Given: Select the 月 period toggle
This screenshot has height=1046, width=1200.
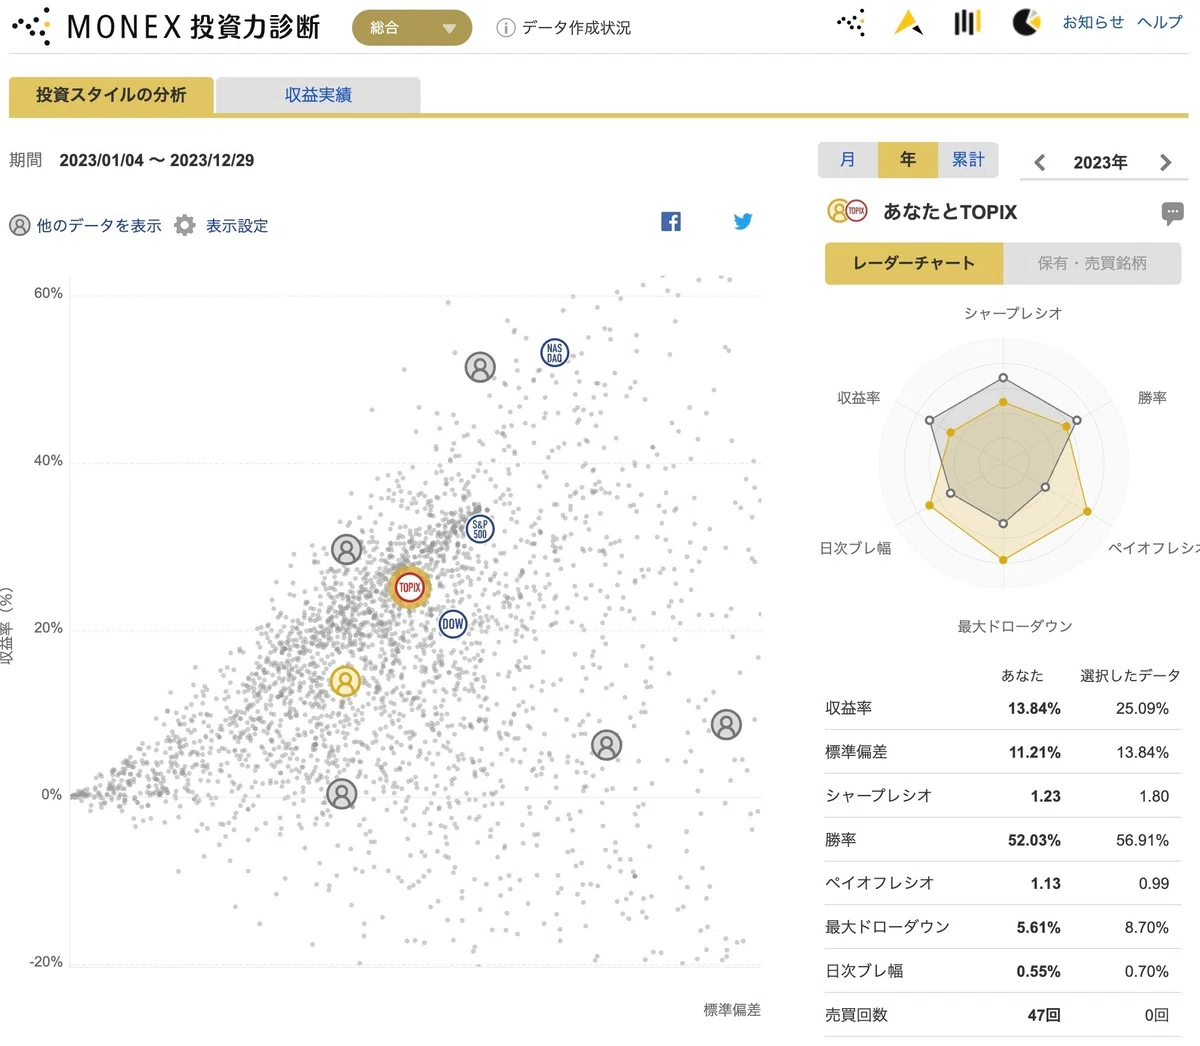Looking at the screenshot, I should [x=848, y=160].
